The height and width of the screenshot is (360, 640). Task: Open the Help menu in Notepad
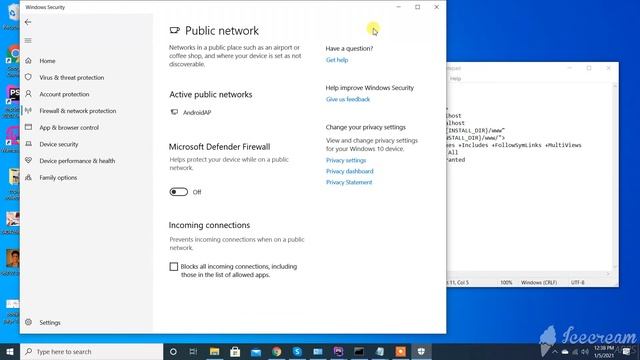pos(455,79)
